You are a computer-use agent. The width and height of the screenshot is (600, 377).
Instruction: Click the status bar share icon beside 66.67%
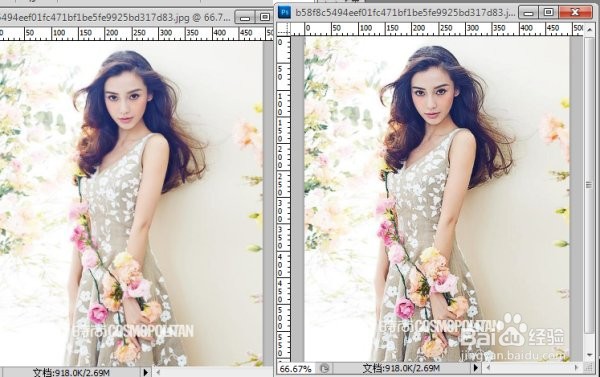(324, 369)
